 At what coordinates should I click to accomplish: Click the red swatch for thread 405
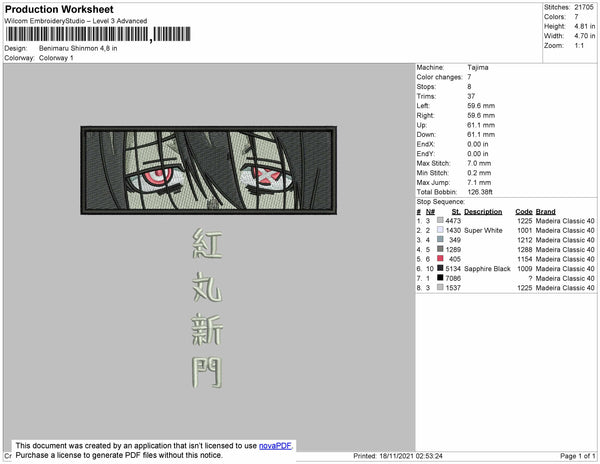(440, 258)
